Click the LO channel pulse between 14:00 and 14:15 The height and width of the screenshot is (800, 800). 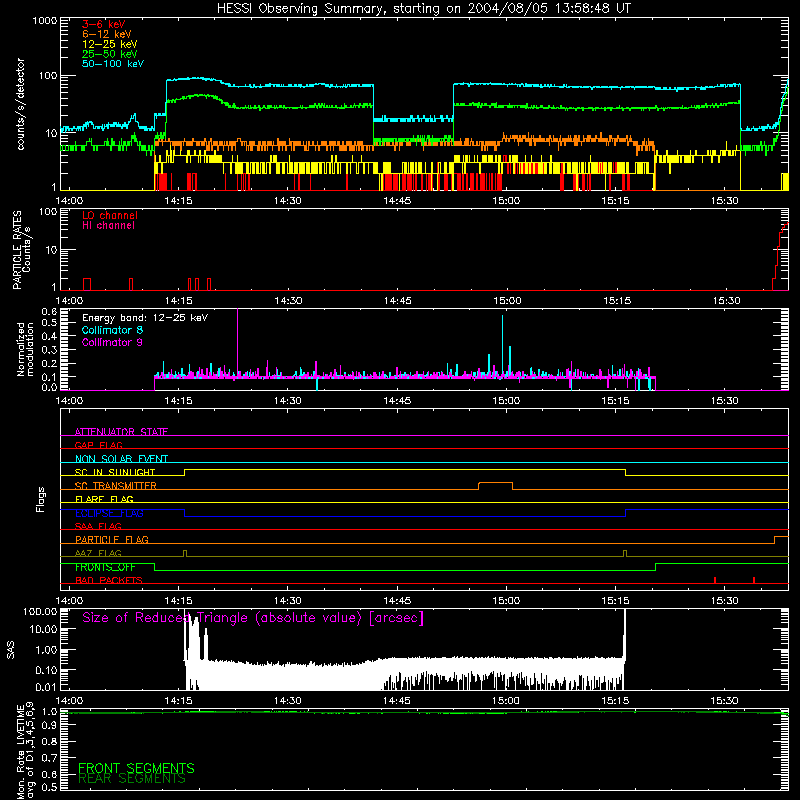pyautogui.click(x=131, y=284)
